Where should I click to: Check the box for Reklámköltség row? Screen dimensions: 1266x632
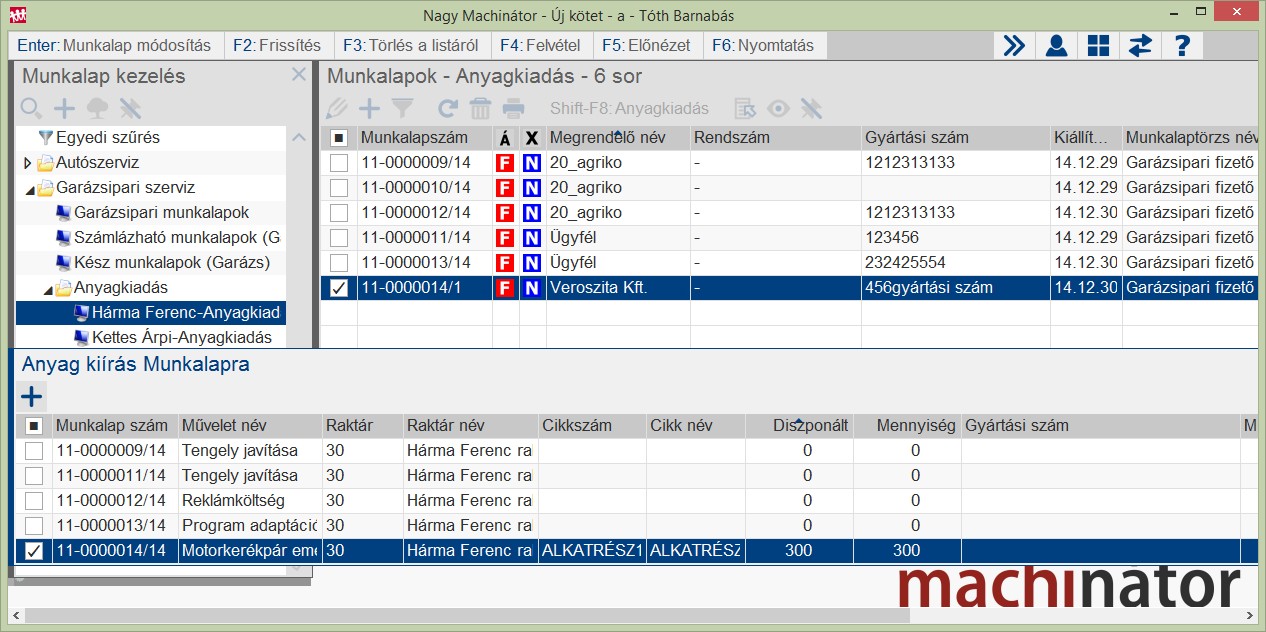[x=34, y=500]
